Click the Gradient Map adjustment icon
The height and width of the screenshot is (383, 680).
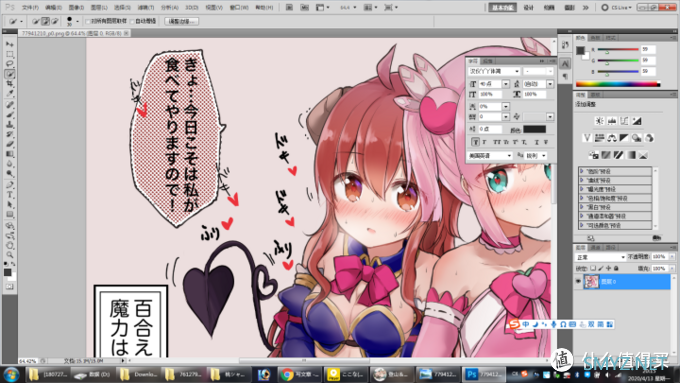pyautogui.click(x=631, y=155)
